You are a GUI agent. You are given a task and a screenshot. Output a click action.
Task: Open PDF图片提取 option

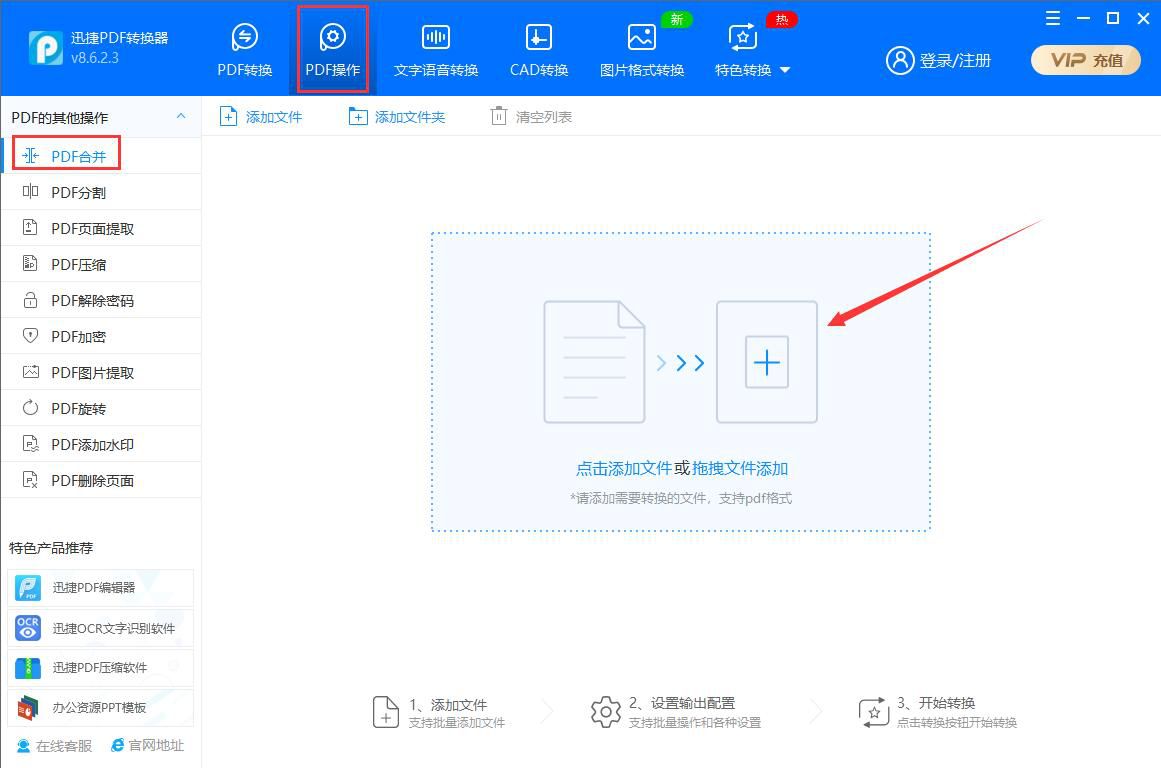(101, 373)
